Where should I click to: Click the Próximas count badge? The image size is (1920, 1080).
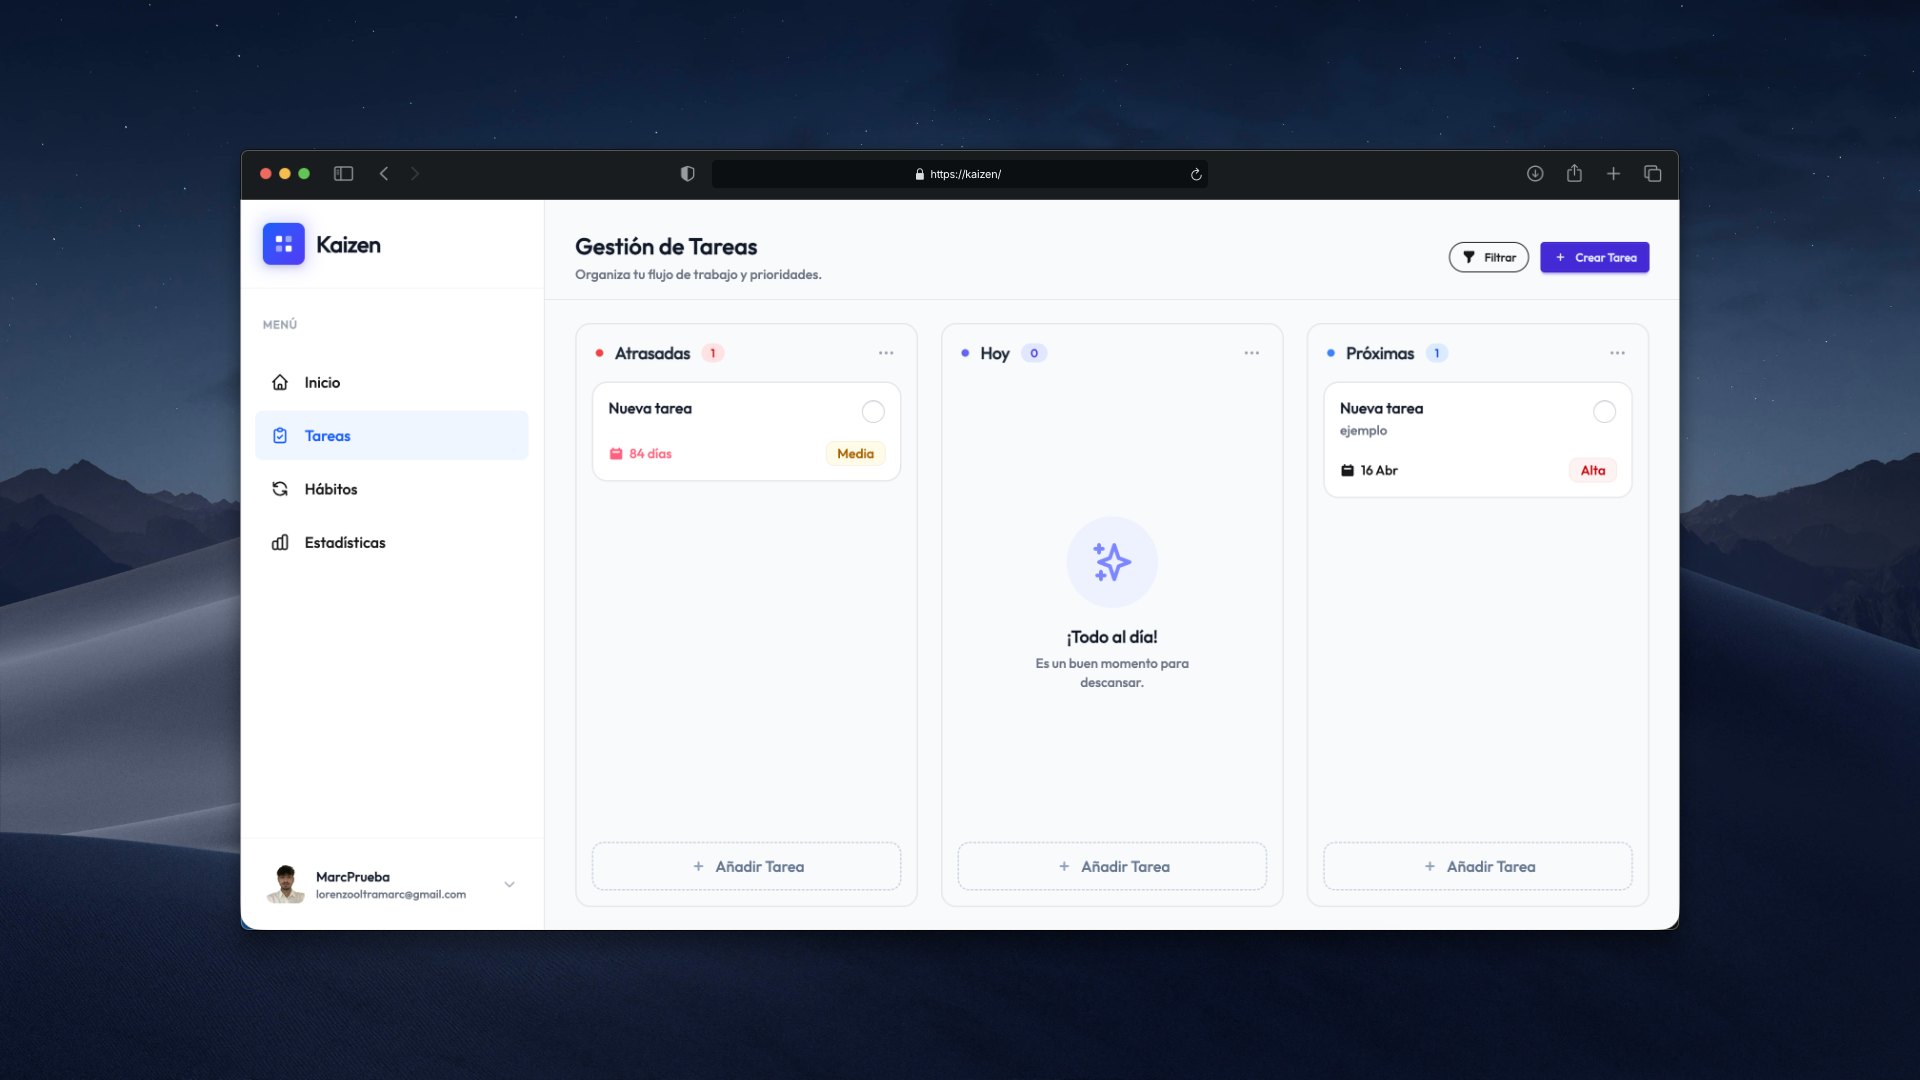tap(1437, 353)
